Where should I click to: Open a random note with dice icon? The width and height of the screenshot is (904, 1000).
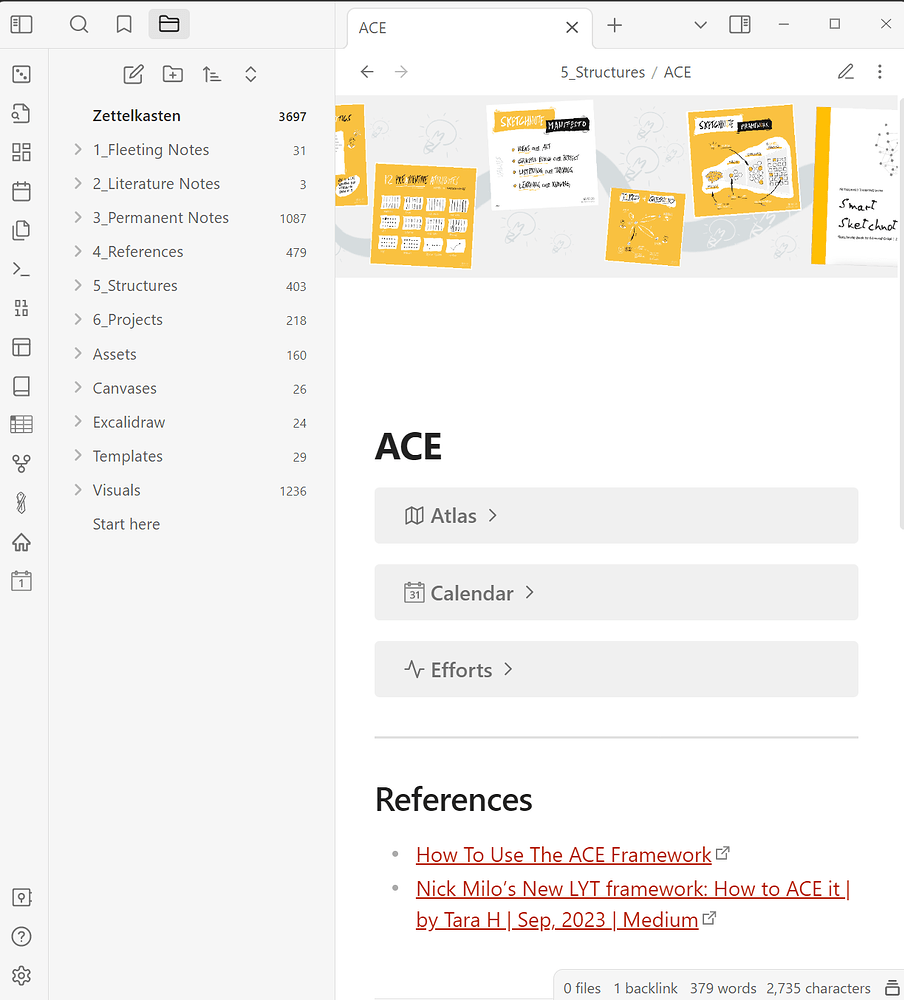tap(21, 75)
